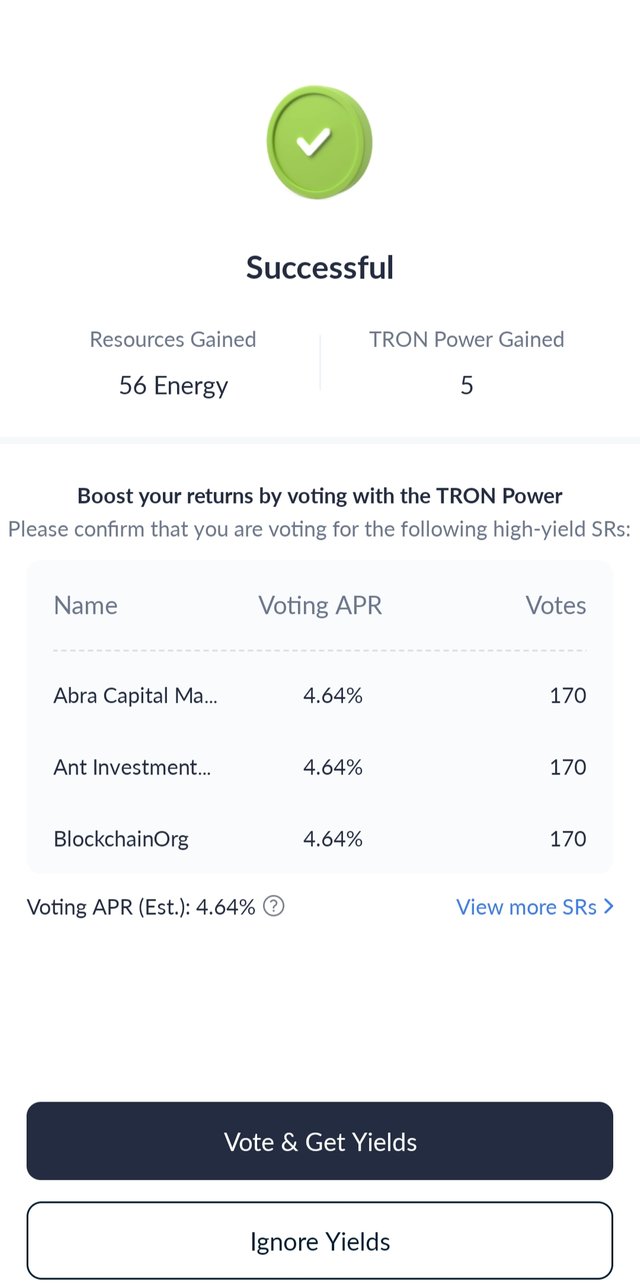Tap the Resources Gained 56 Energy value
The width and height of the screenshot is (640, 1287).
coord(173,385)
